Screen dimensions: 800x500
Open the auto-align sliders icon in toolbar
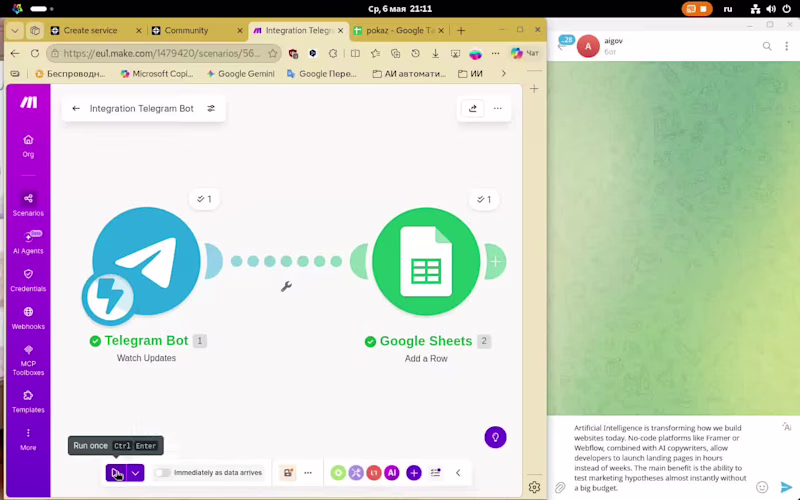[x=435, y=473]
